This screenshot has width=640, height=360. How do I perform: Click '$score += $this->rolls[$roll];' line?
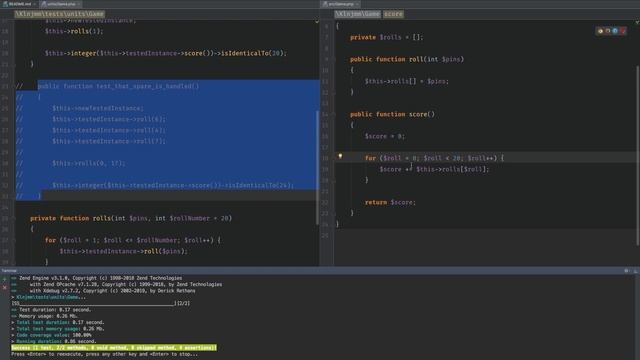coord(434,169)
